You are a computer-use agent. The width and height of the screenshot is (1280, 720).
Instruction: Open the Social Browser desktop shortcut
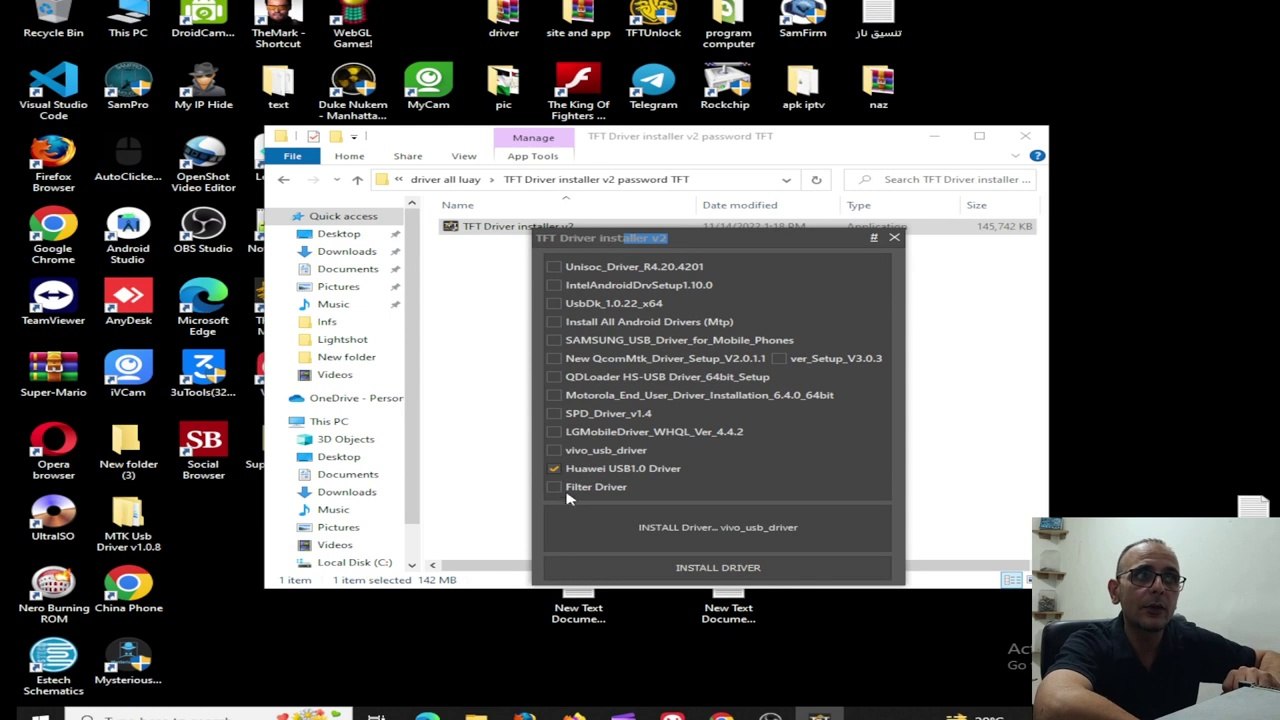203,452
